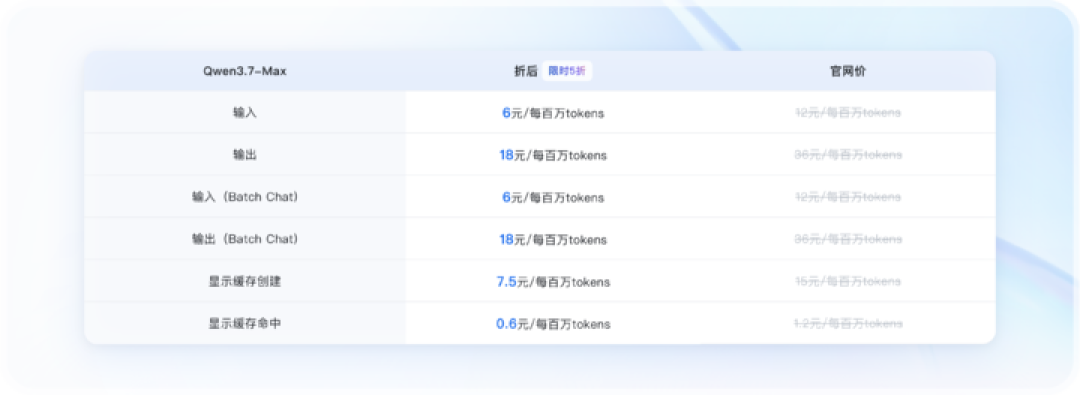Click struck-through 36元 price in plain 输出 row
The width and height of the screenshot is (1080, 395).
pos(848,155)
